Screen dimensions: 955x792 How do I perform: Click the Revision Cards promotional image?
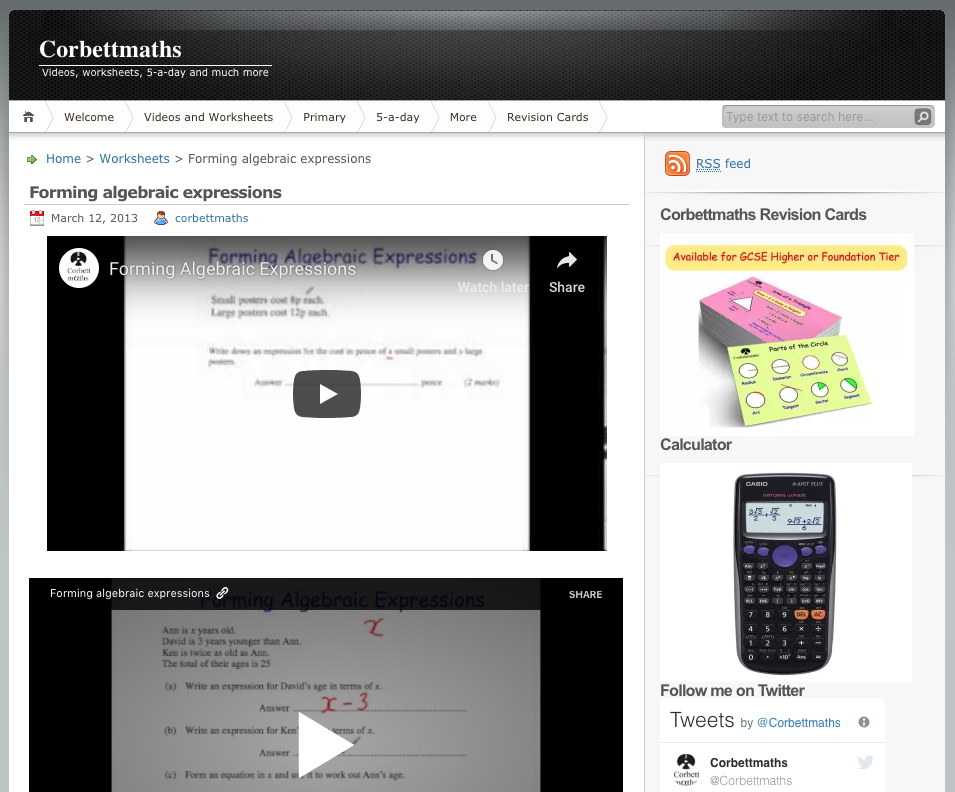click(786, 335)
